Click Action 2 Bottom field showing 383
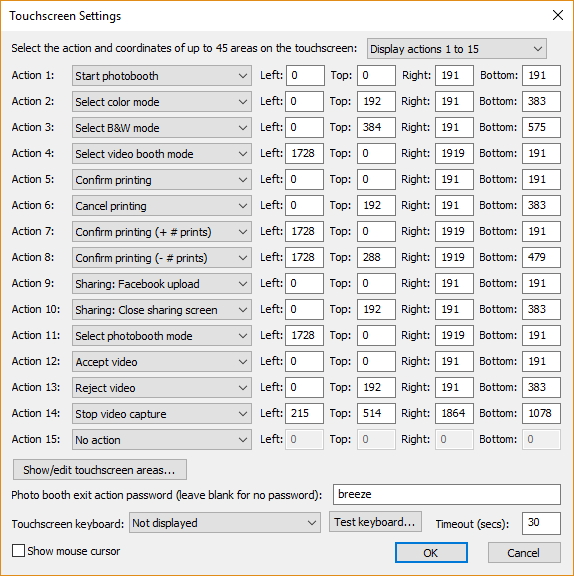 coord(541,101)
